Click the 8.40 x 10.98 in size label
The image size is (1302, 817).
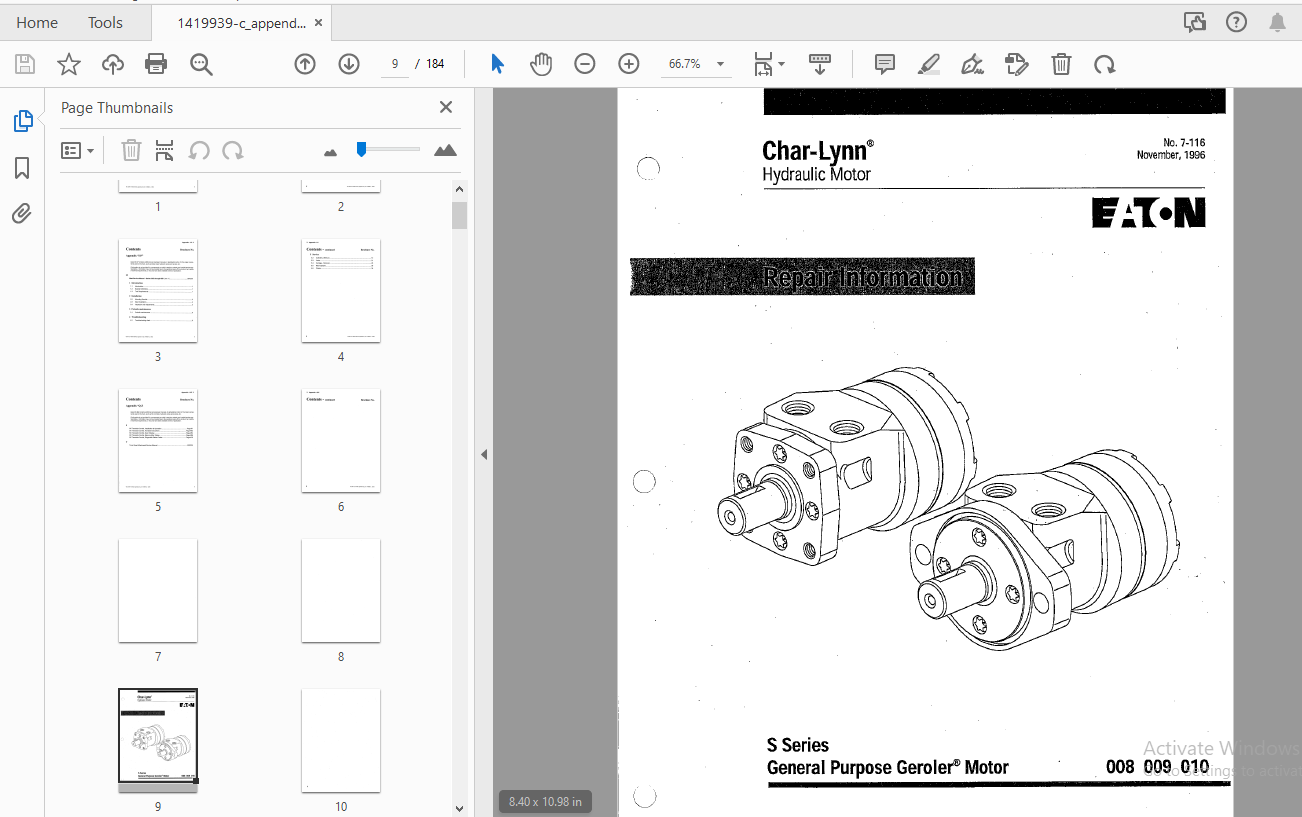[x=545, y=801]
